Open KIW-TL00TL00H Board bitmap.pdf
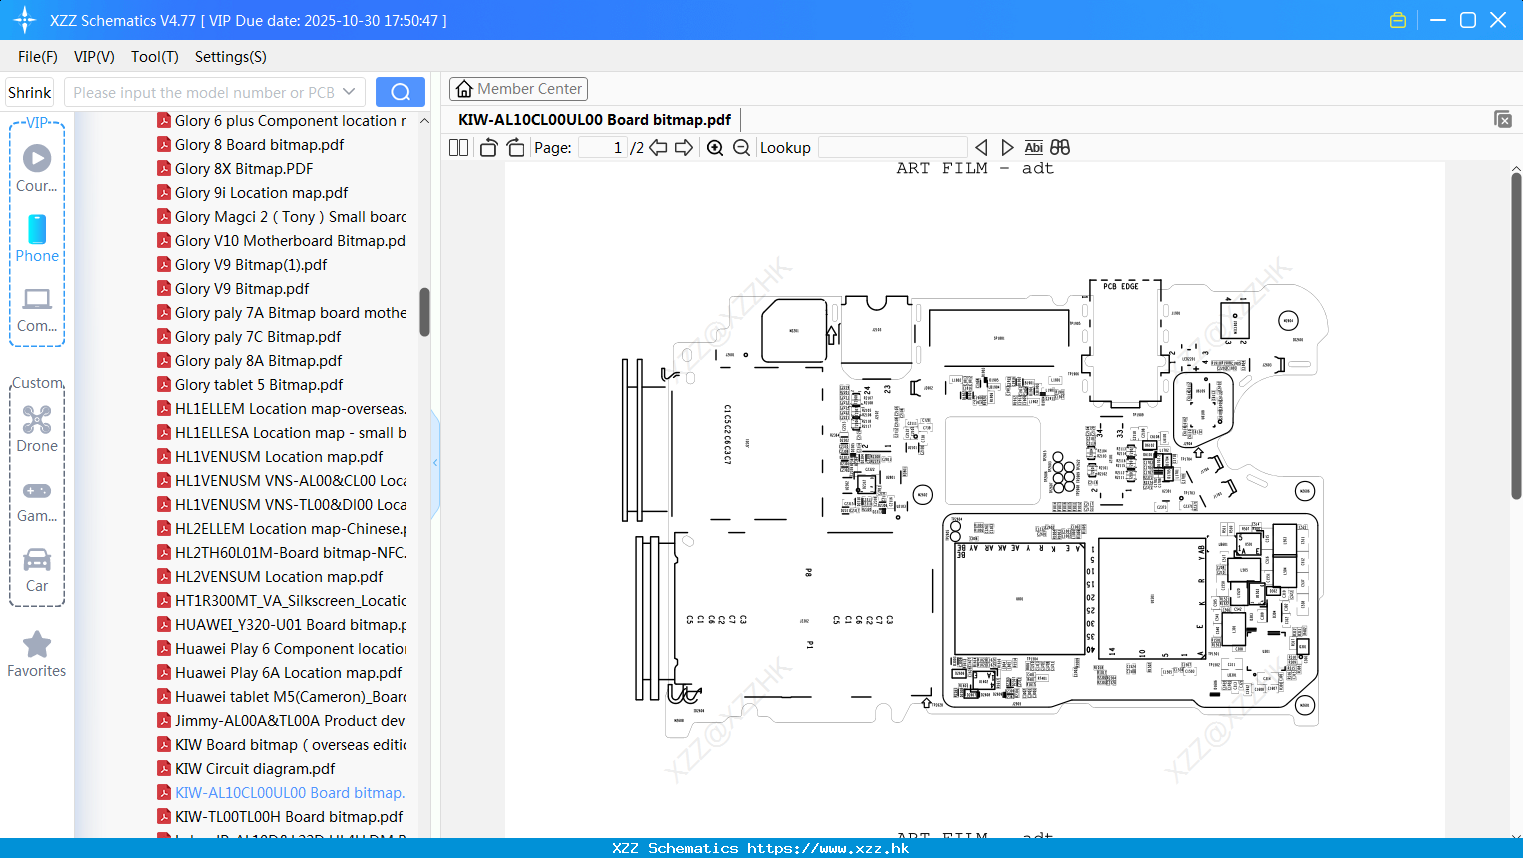The height and width of the screenshot is (858, 1523). (280, 816)
